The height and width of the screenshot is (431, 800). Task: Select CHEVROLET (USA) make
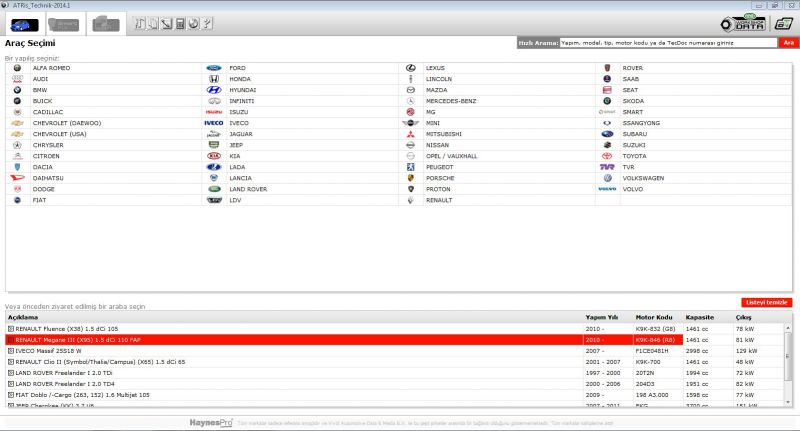(60, 134)
